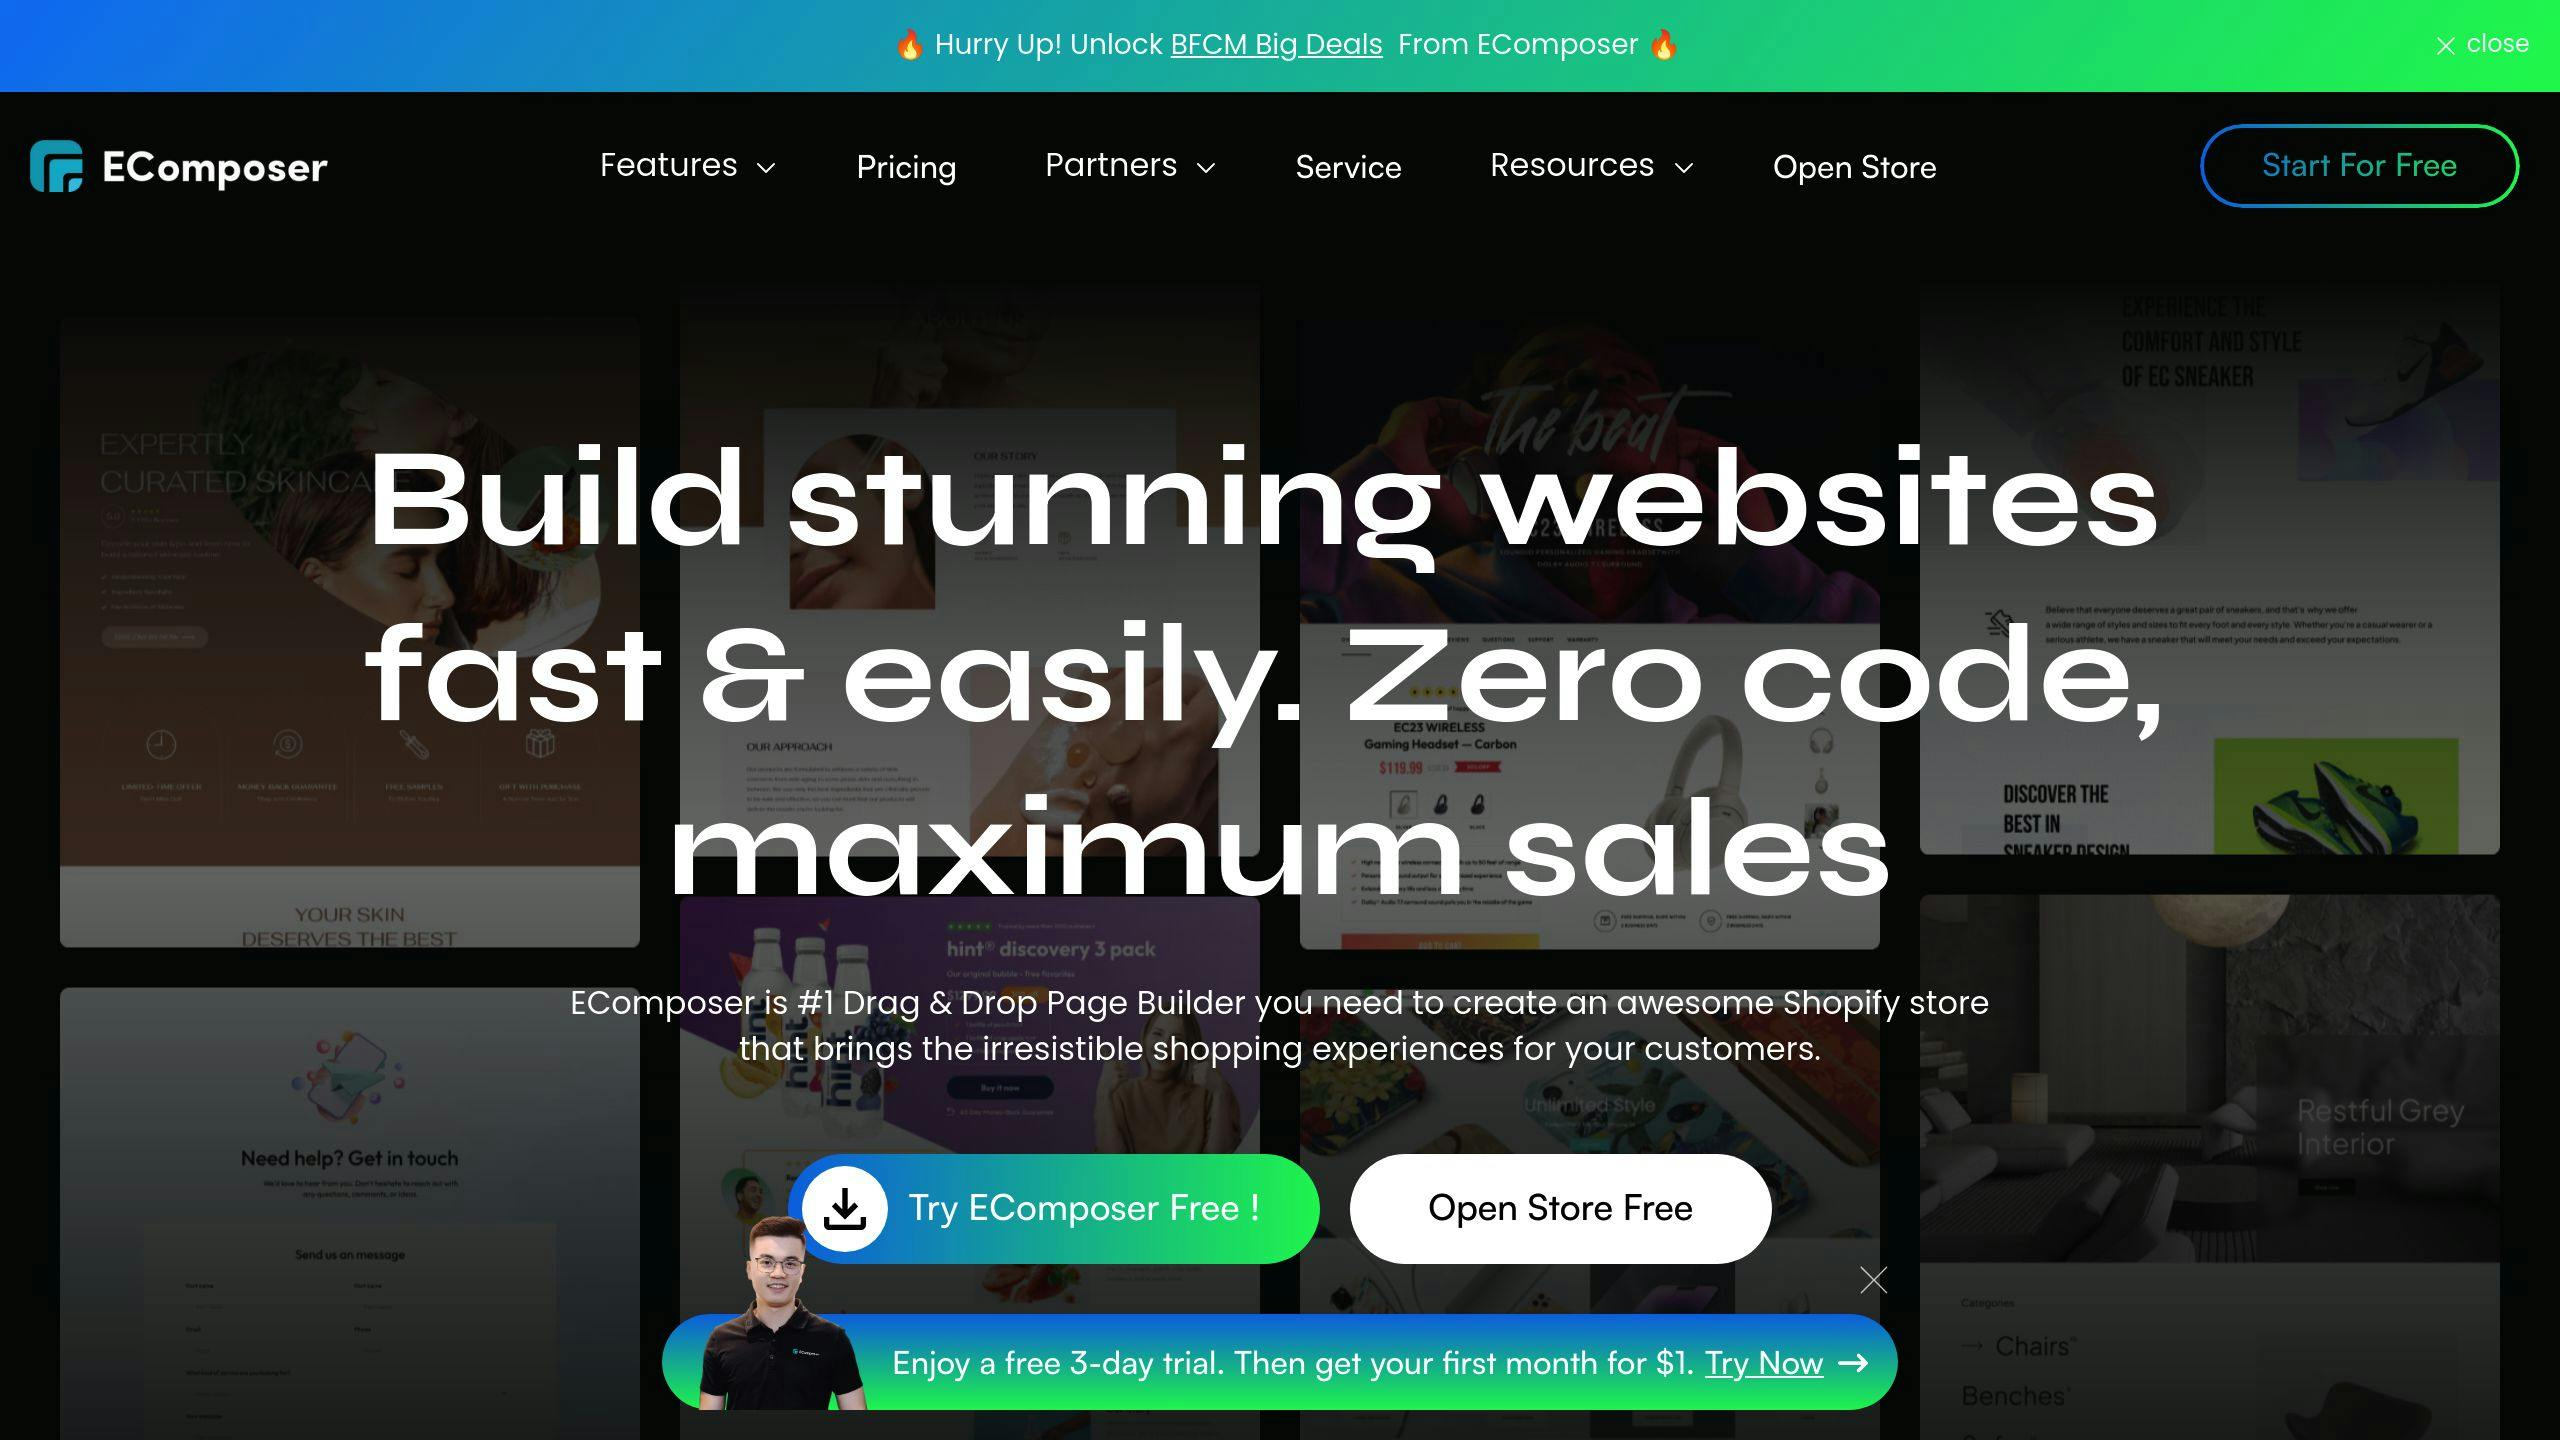The height and width of the screenshot is (1440, 2560).
Task: Click the BFCM Big Deals link
Action: [1276, 44]
